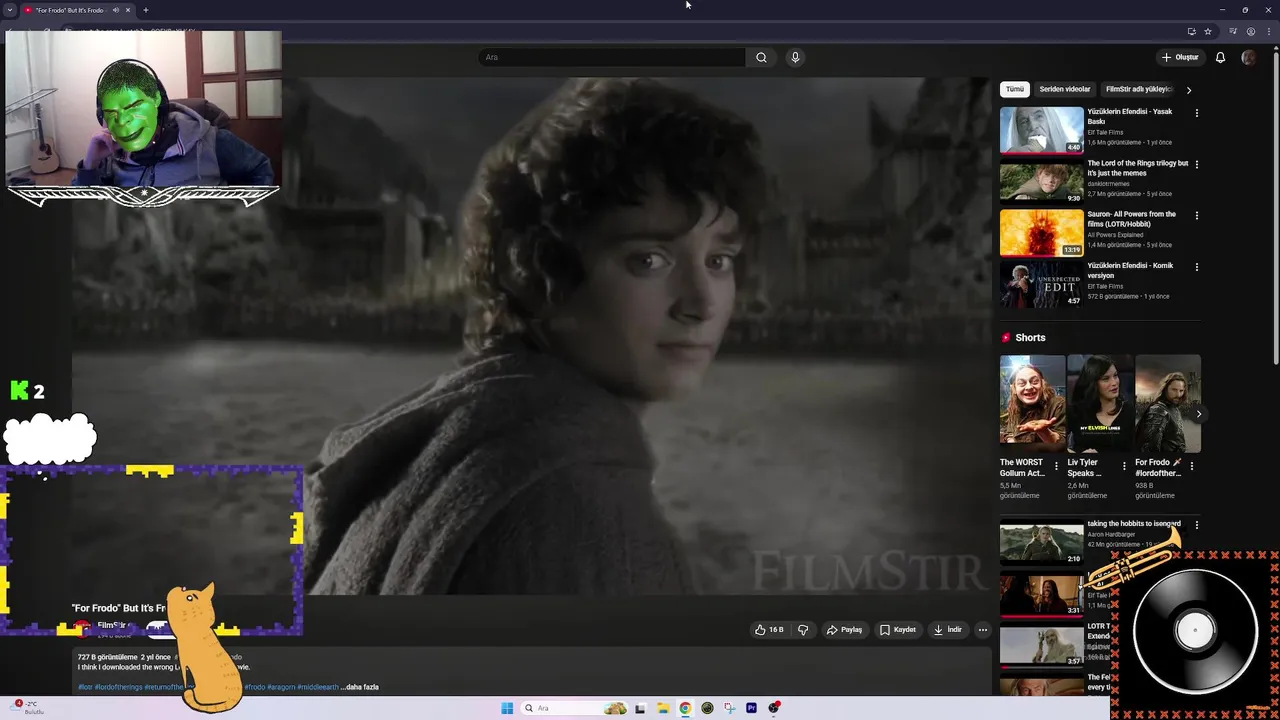Open the weather widget on the taskbar
The image size is (1280, 720).
point(28,707)
